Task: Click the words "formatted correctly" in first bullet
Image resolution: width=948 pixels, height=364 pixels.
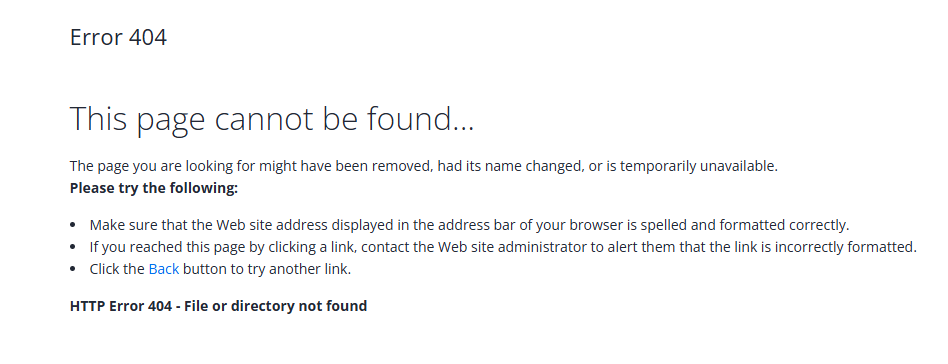Action: click(784, 225)
